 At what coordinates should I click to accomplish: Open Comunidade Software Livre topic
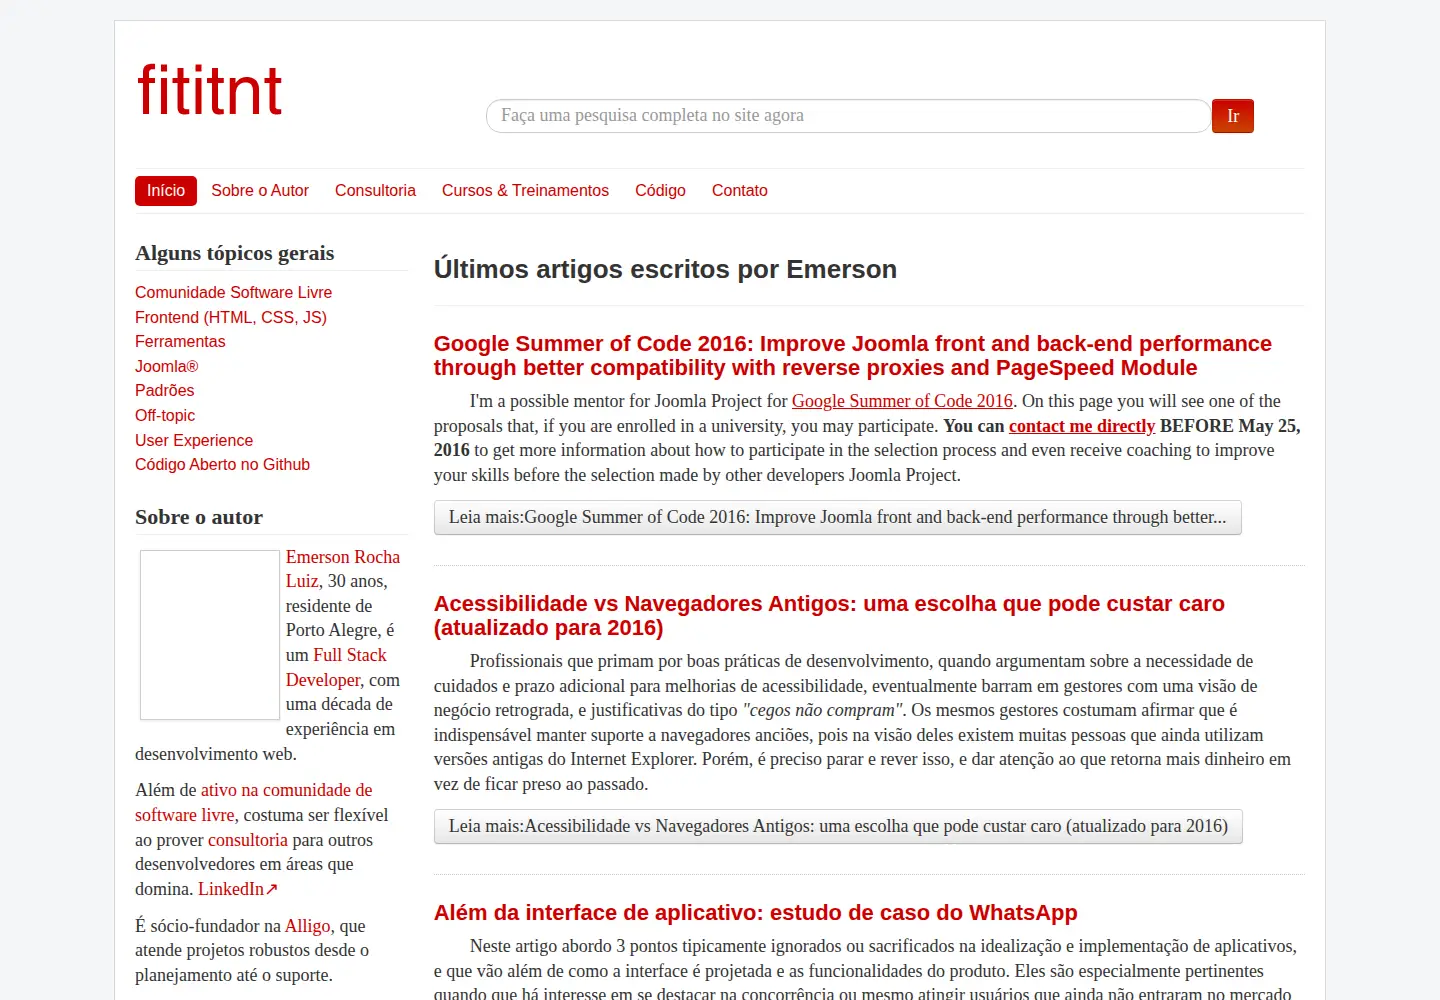coord(233,292)
